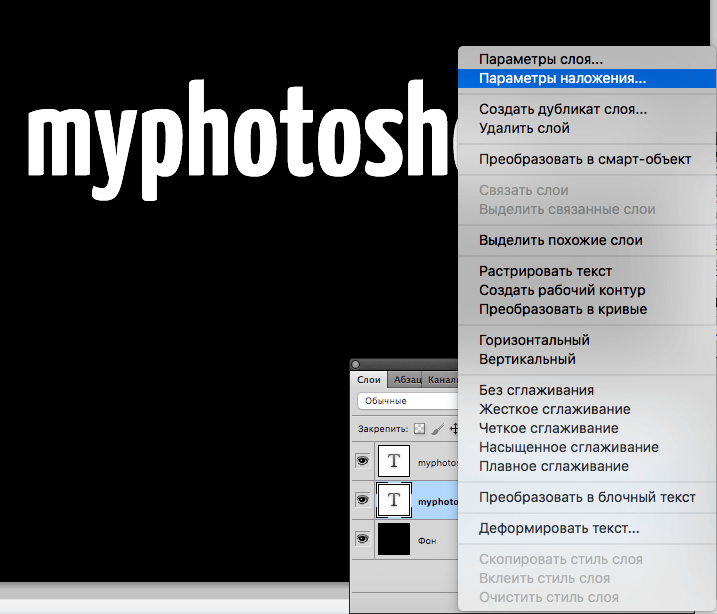The width and height of the screenshot is (717, 614).
Task: Click the lock transparent pixels icon
Action: tap(420, 428)
